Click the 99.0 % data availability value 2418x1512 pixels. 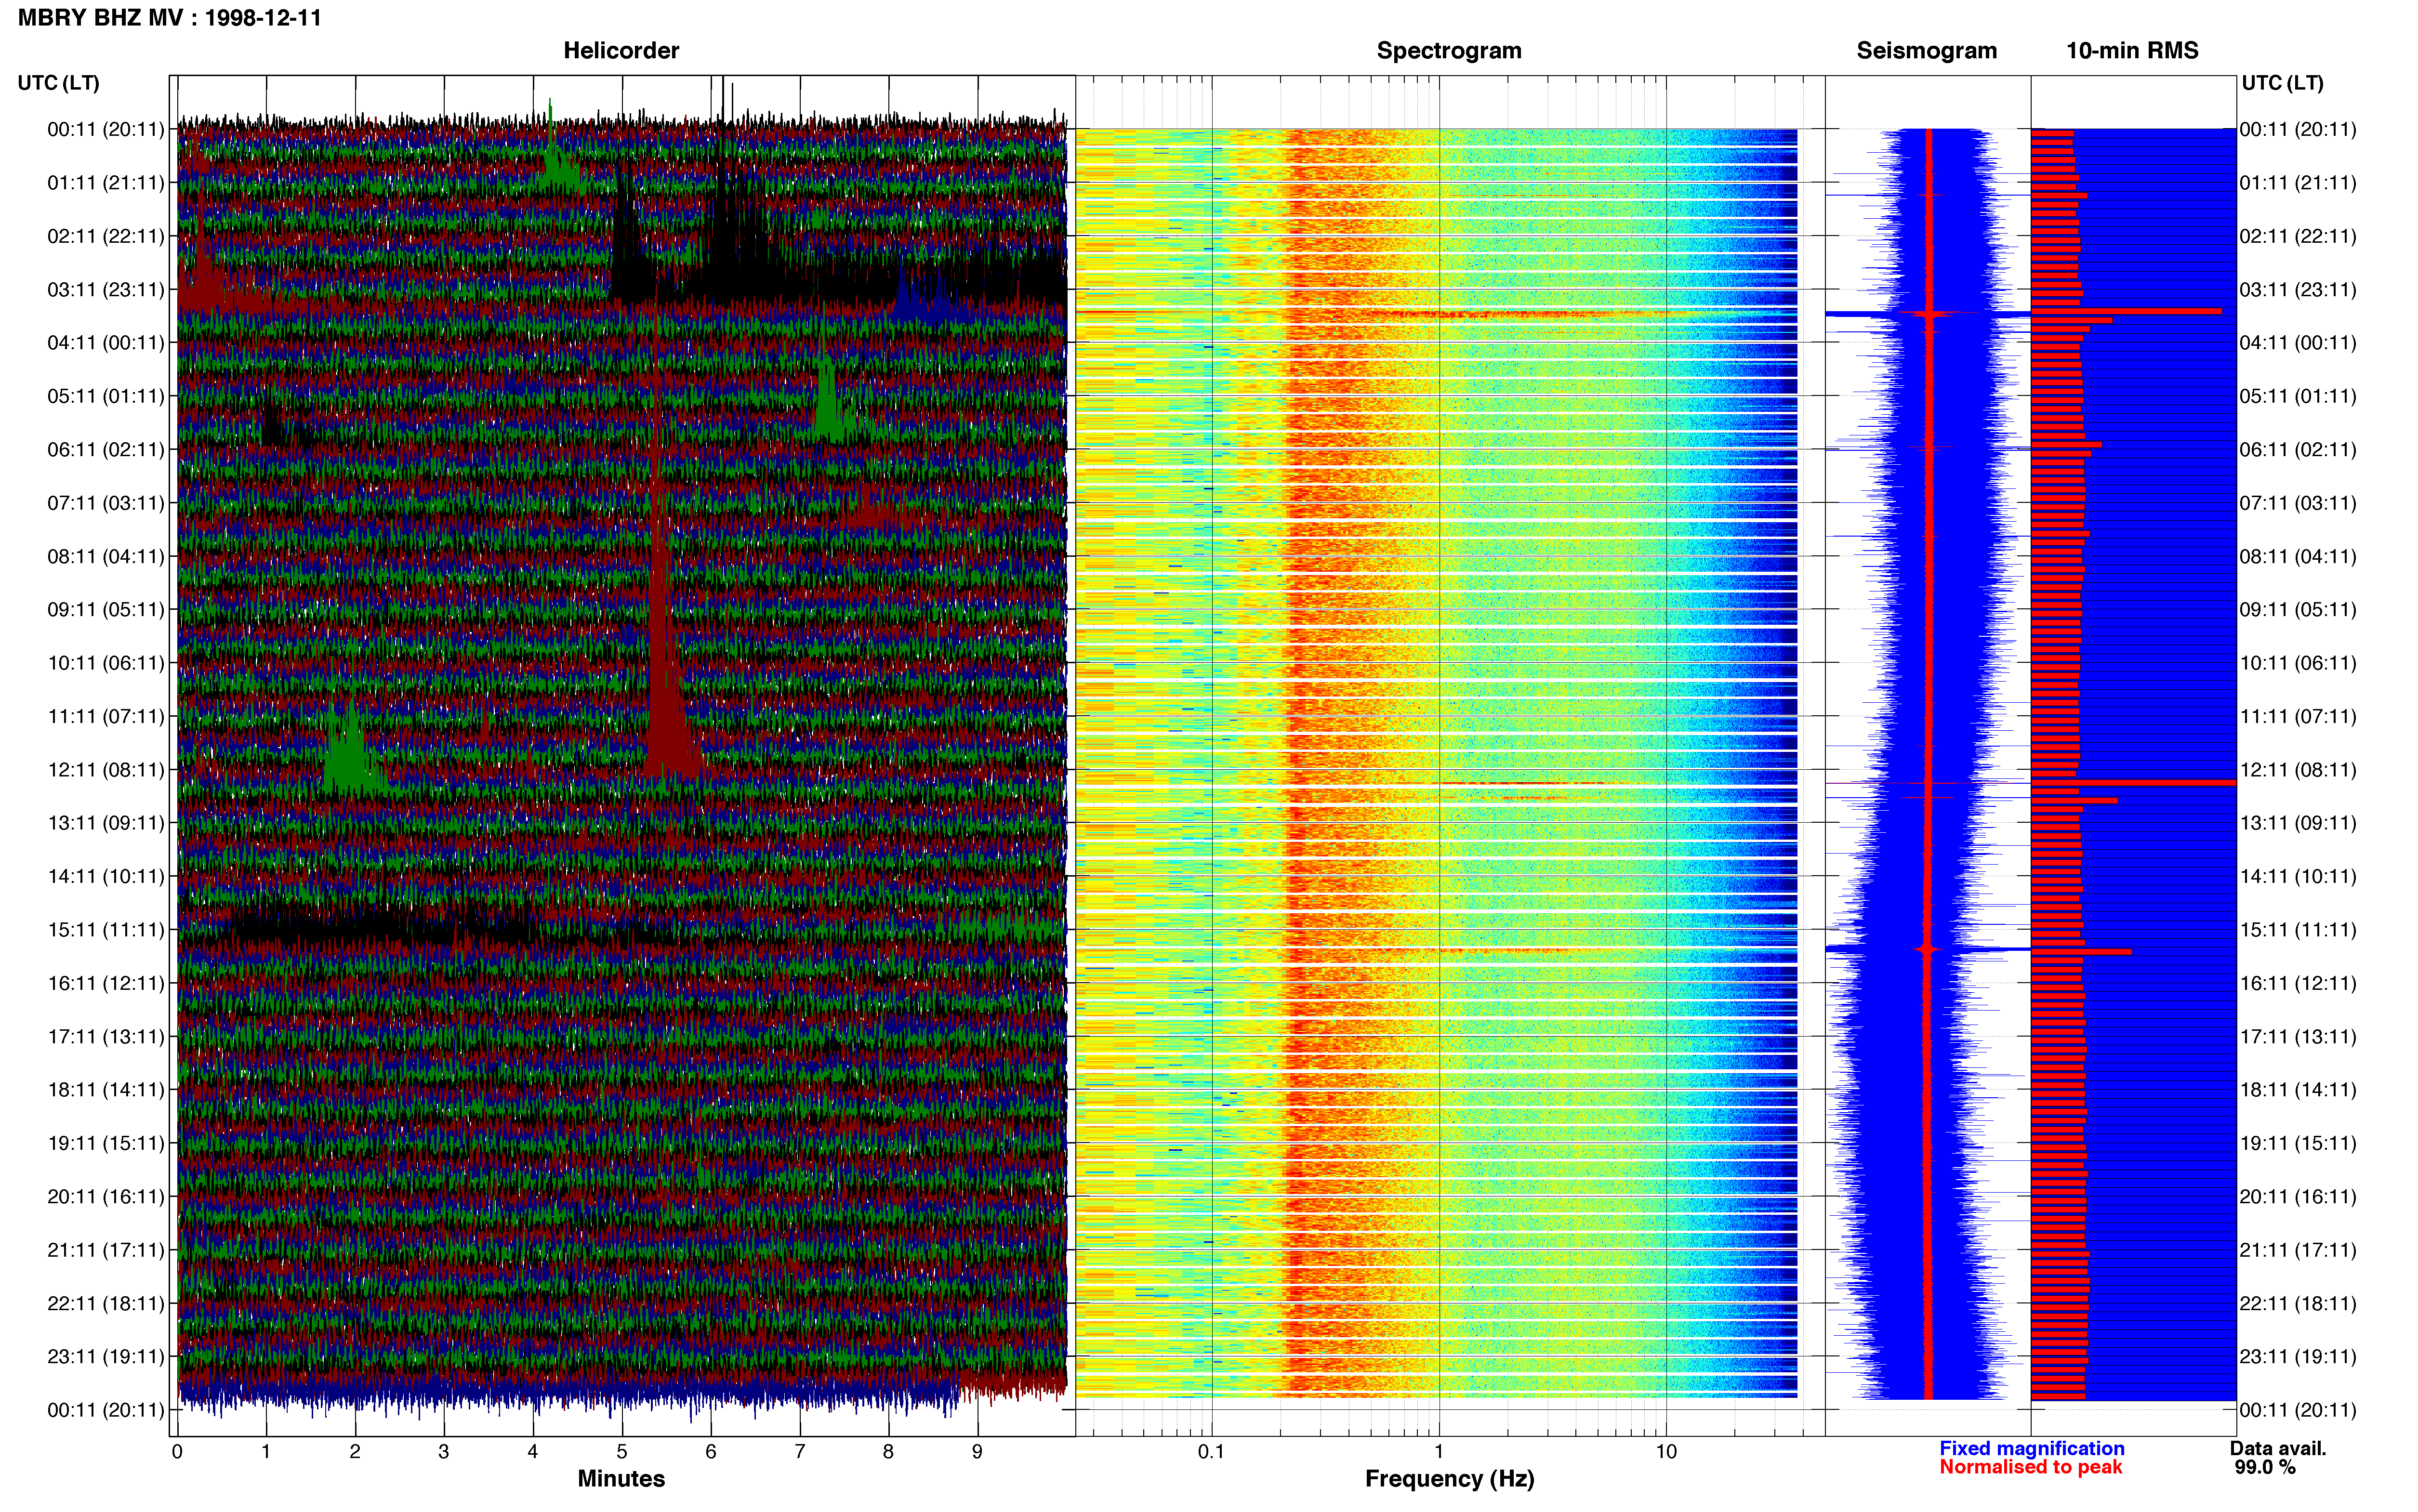coord(2265,1467)
